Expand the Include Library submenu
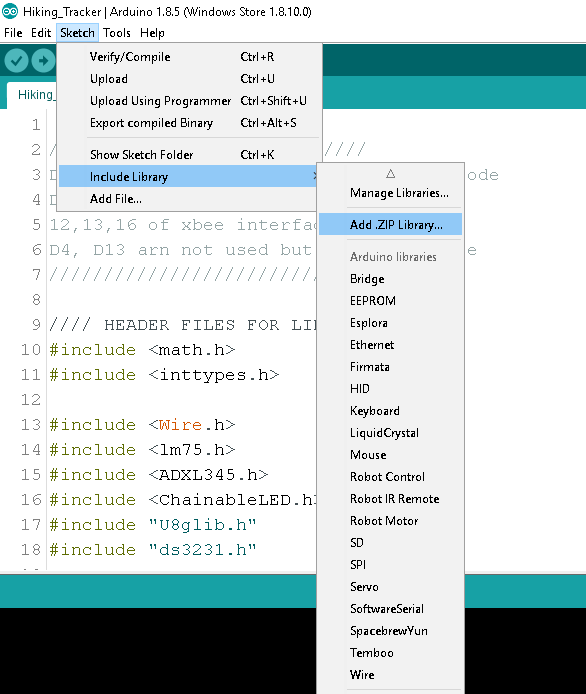 coord(189,177)
